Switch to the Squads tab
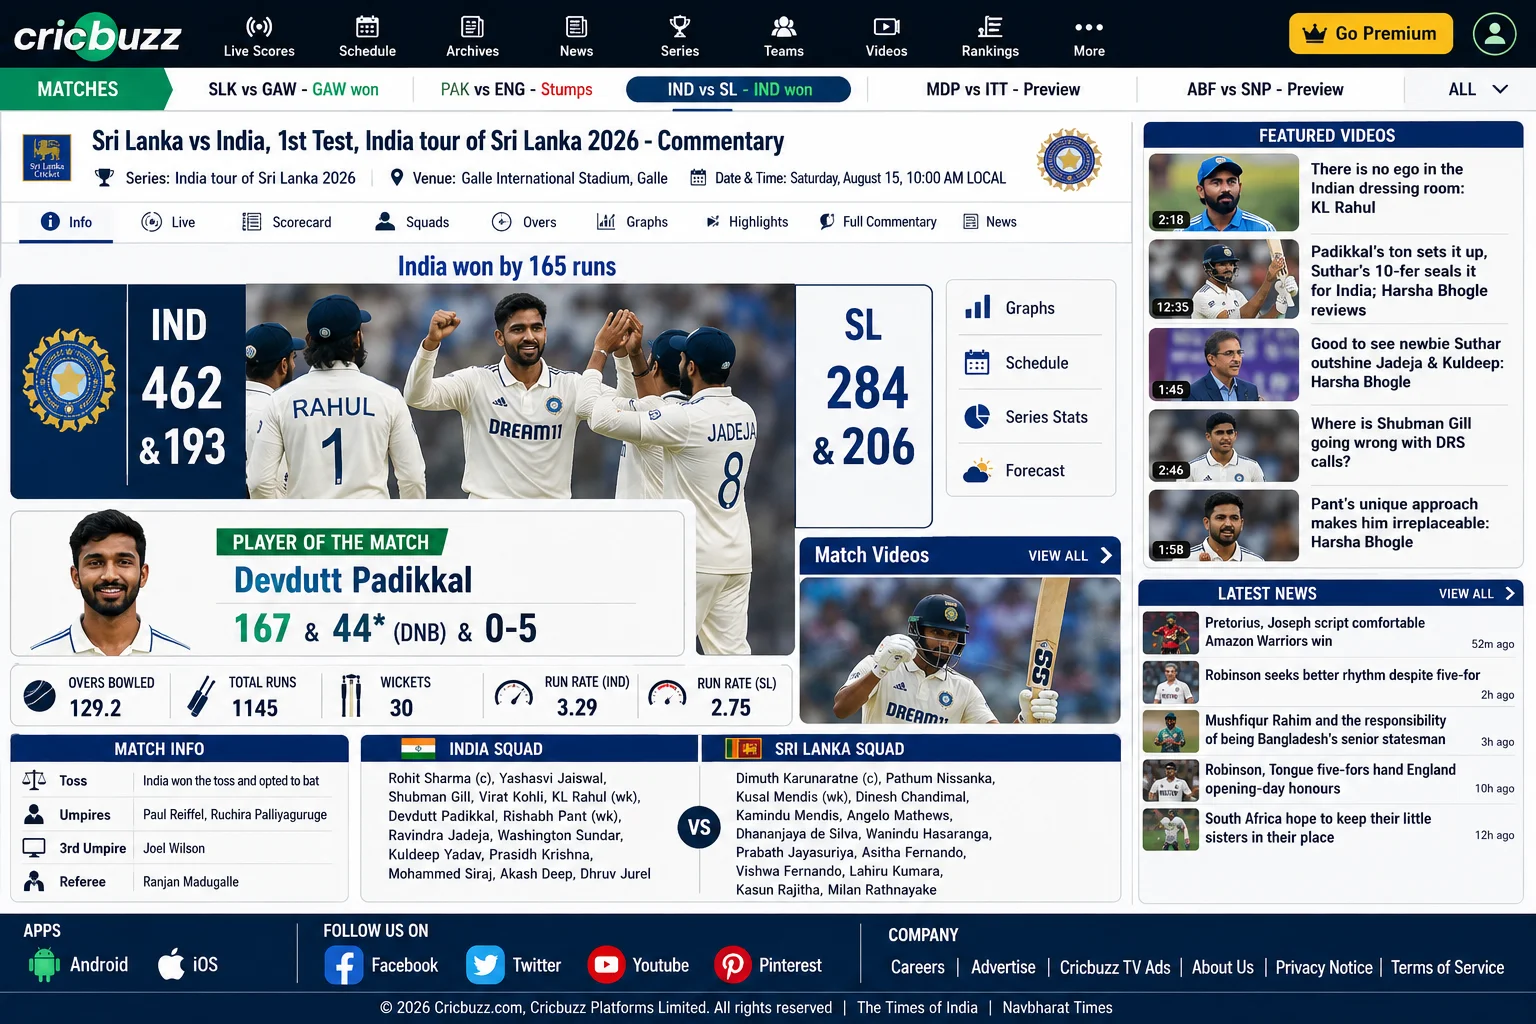 click(412, 222)
